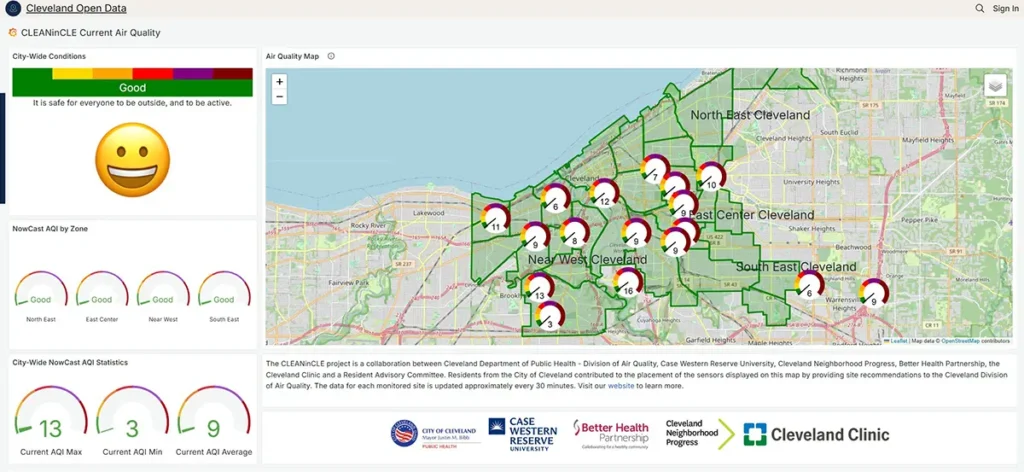The height and width of the screenshot is (472, 1024).
Task: Zoom out on the map
Action: pos(280,97)
